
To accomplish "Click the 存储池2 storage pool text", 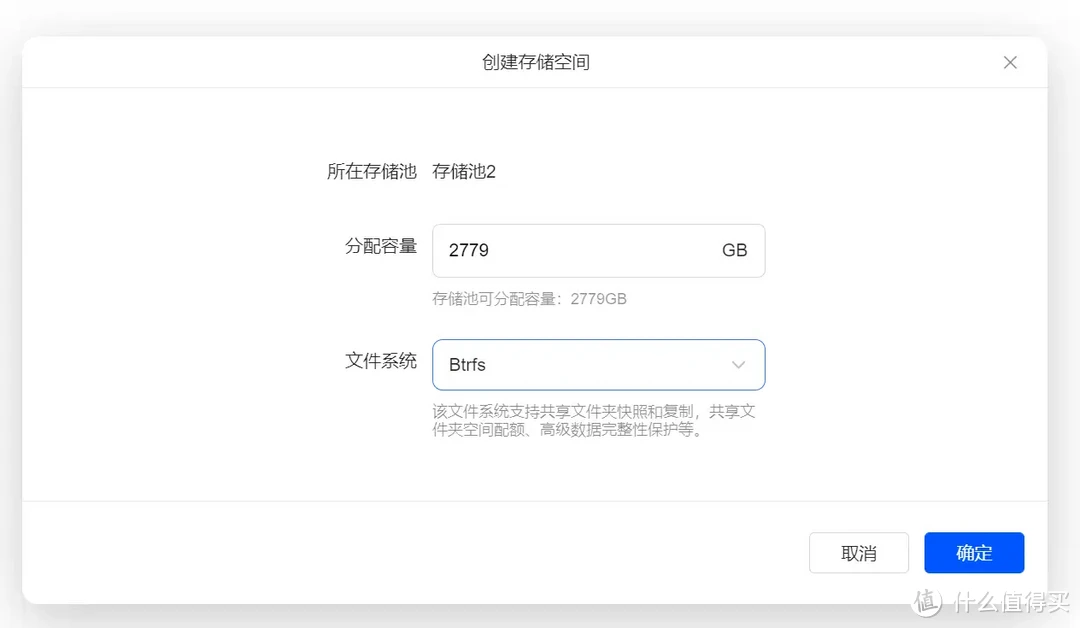I will click(x=464, y=171).
